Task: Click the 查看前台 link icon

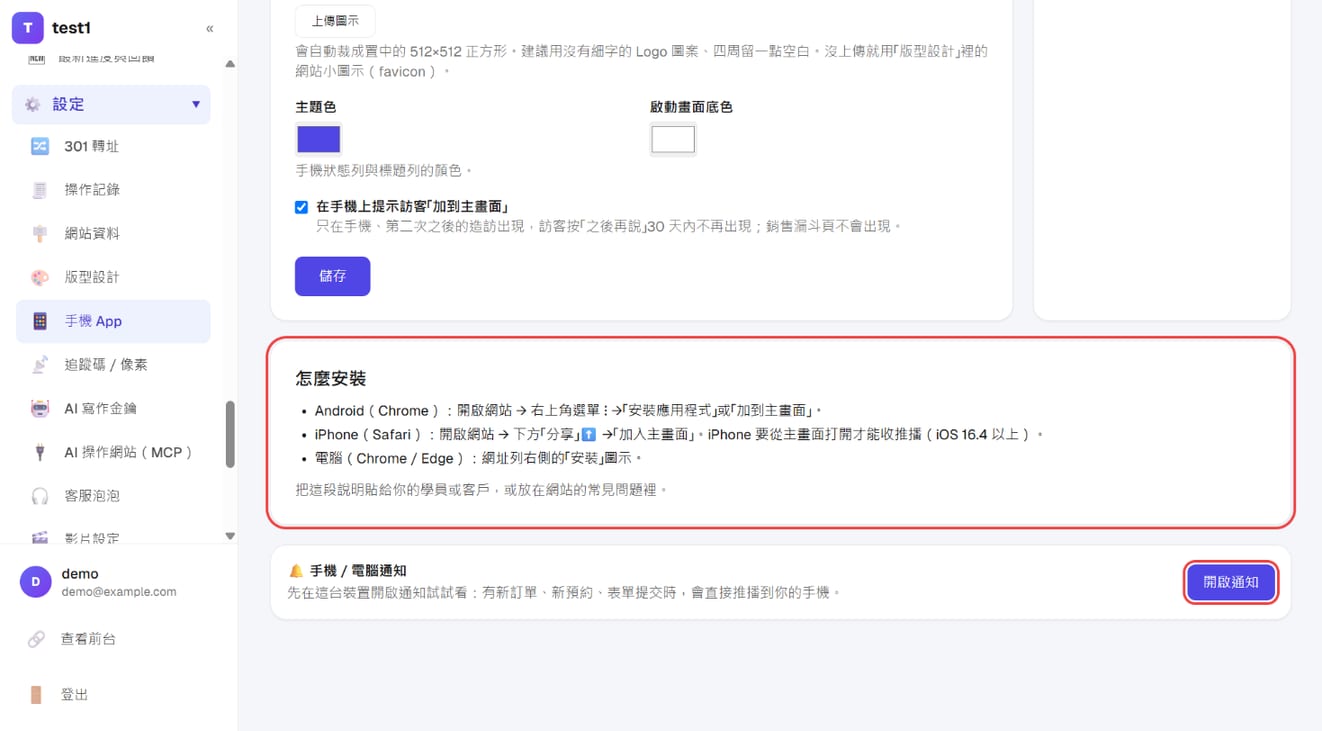Action: pyautogui.click(x=36, y=639)
